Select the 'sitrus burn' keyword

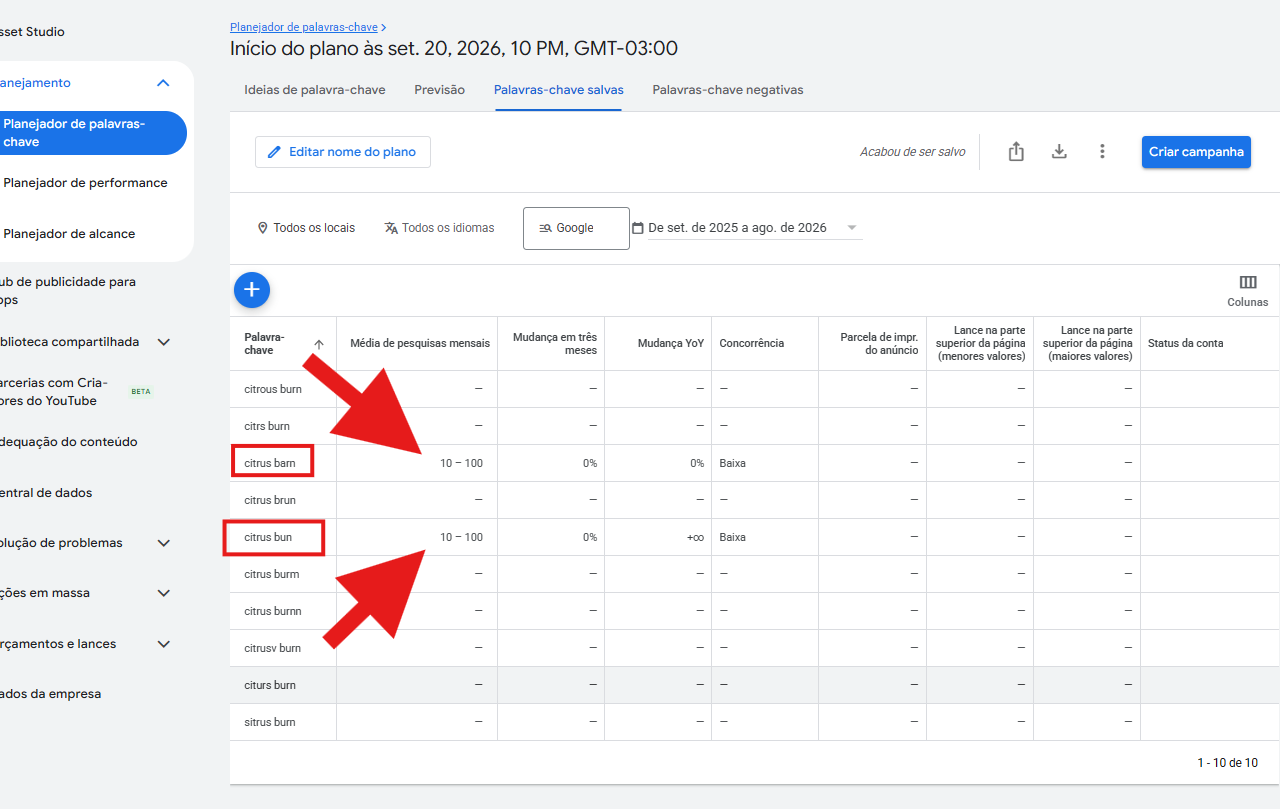[x=270, y=722]
